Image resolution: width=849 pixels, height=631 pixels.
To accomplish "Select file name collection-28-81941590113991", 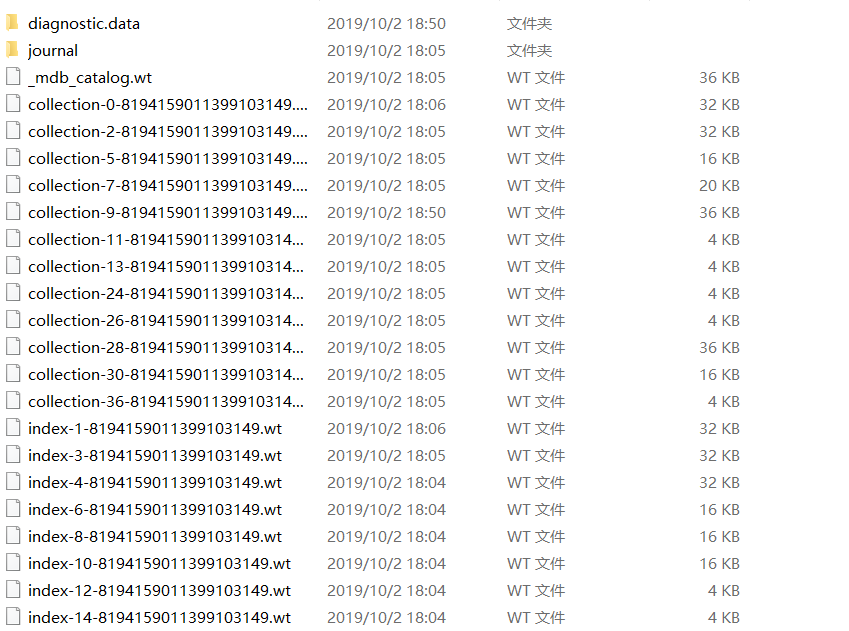I will coord(166,348).
